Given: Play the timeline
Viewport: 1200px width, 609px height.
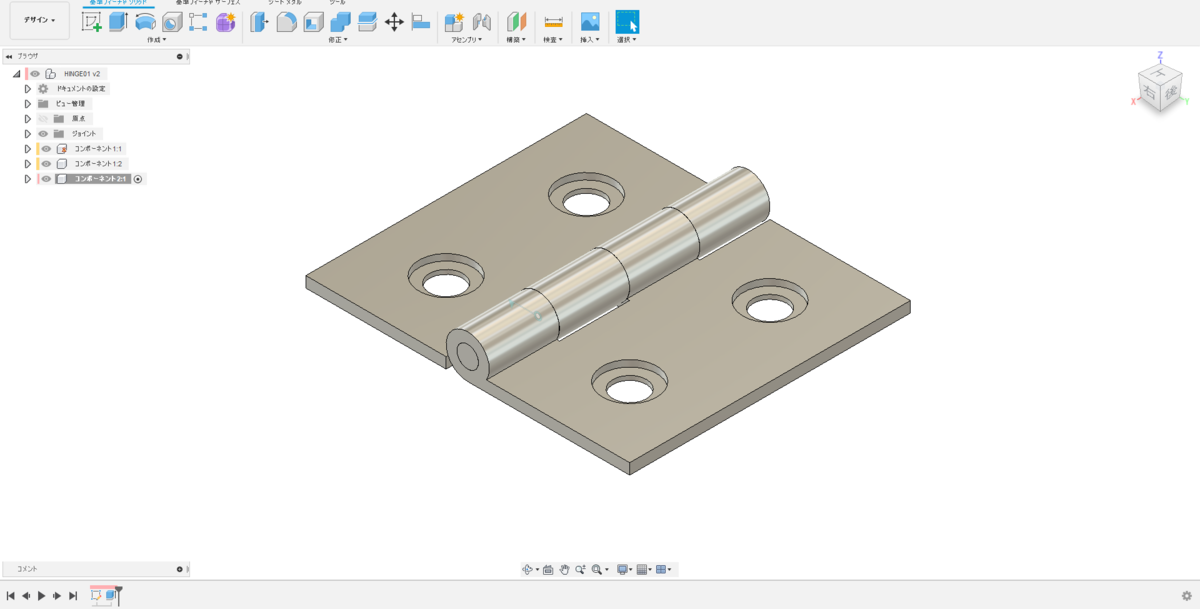Looking at the screenshot, I should [x=42, y=596].
